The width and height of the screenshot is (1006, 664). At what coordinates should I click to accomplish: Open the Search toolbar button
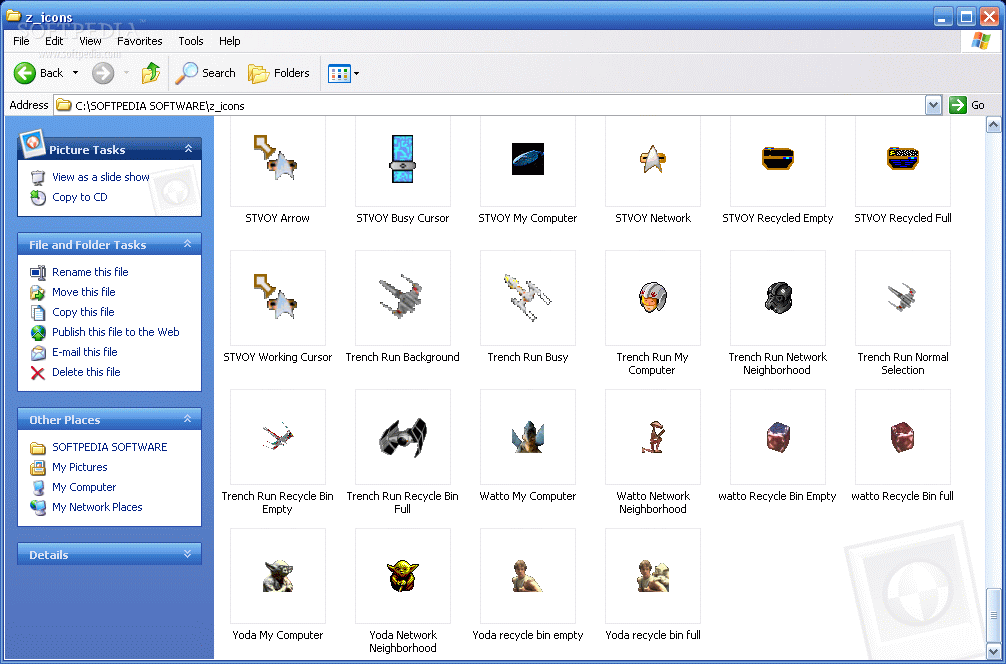coord(206,73)
